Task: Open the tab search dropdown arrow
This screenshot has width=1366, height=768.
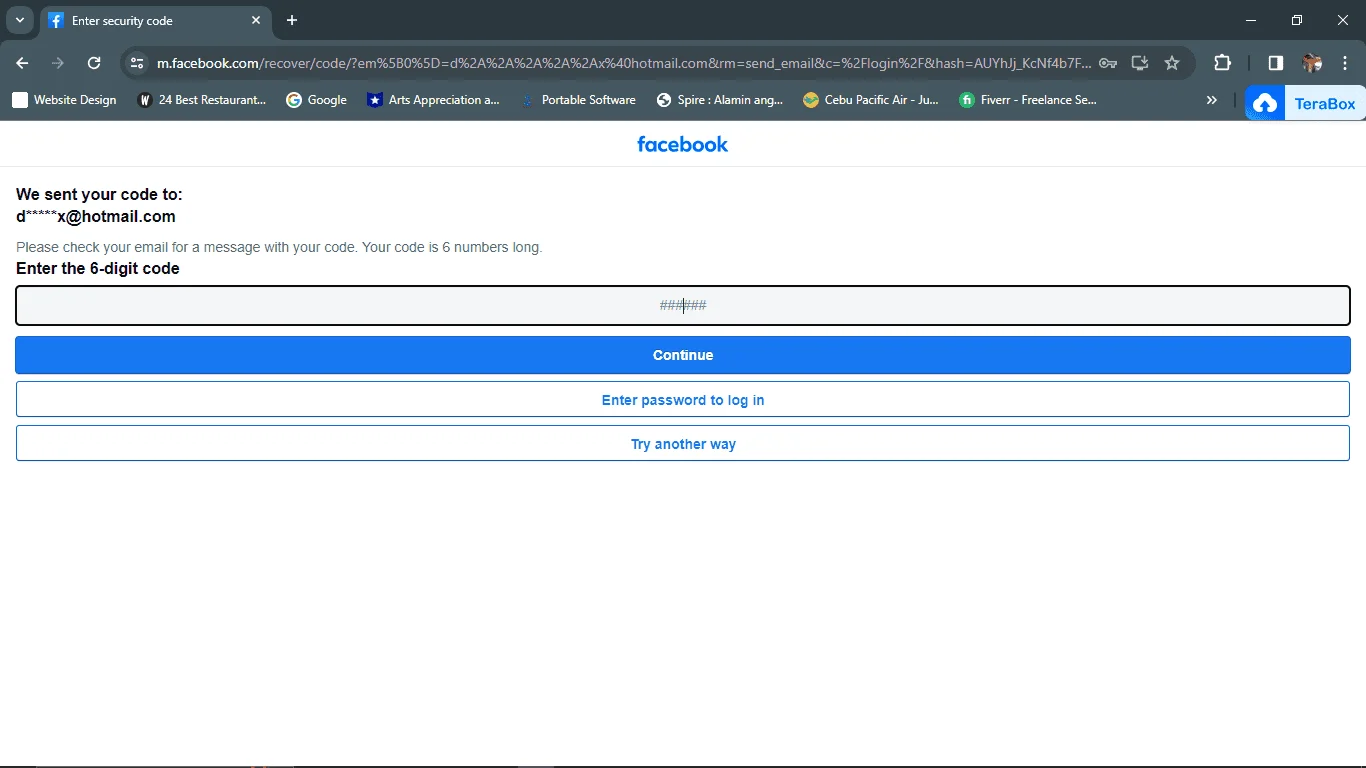Action: point(19,20)
